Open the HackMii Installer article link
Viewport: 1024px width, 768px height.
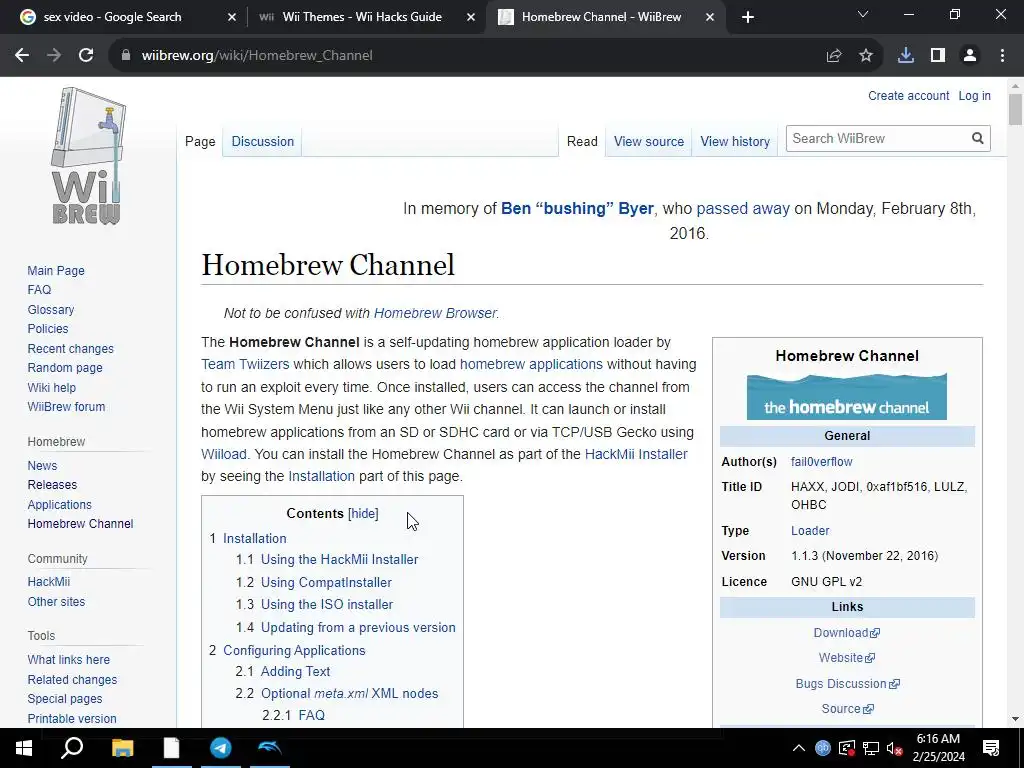pyautogui.click(x=635, y=454)
